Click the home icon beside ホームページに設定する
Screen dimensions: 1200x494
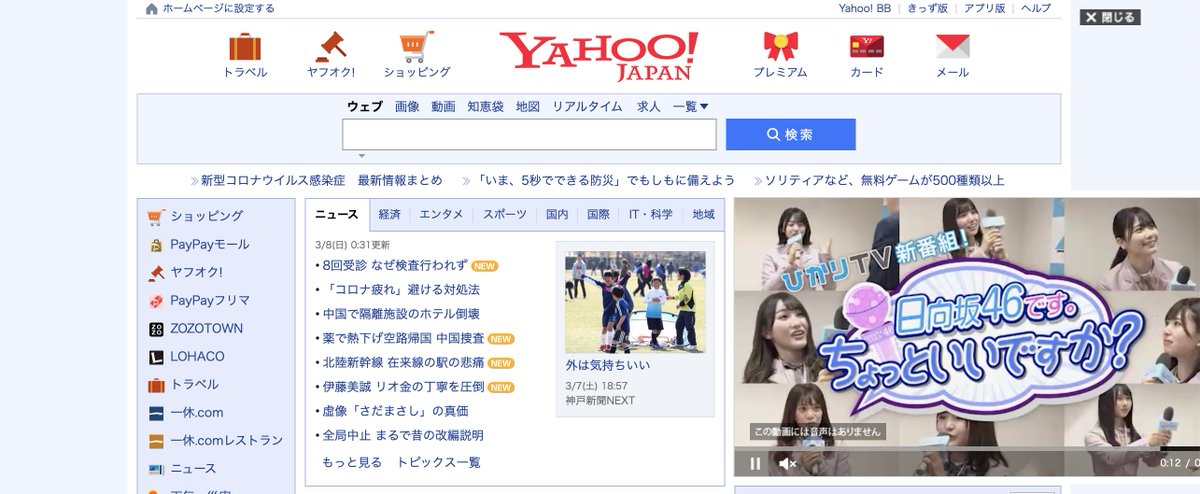coord(151,9)
